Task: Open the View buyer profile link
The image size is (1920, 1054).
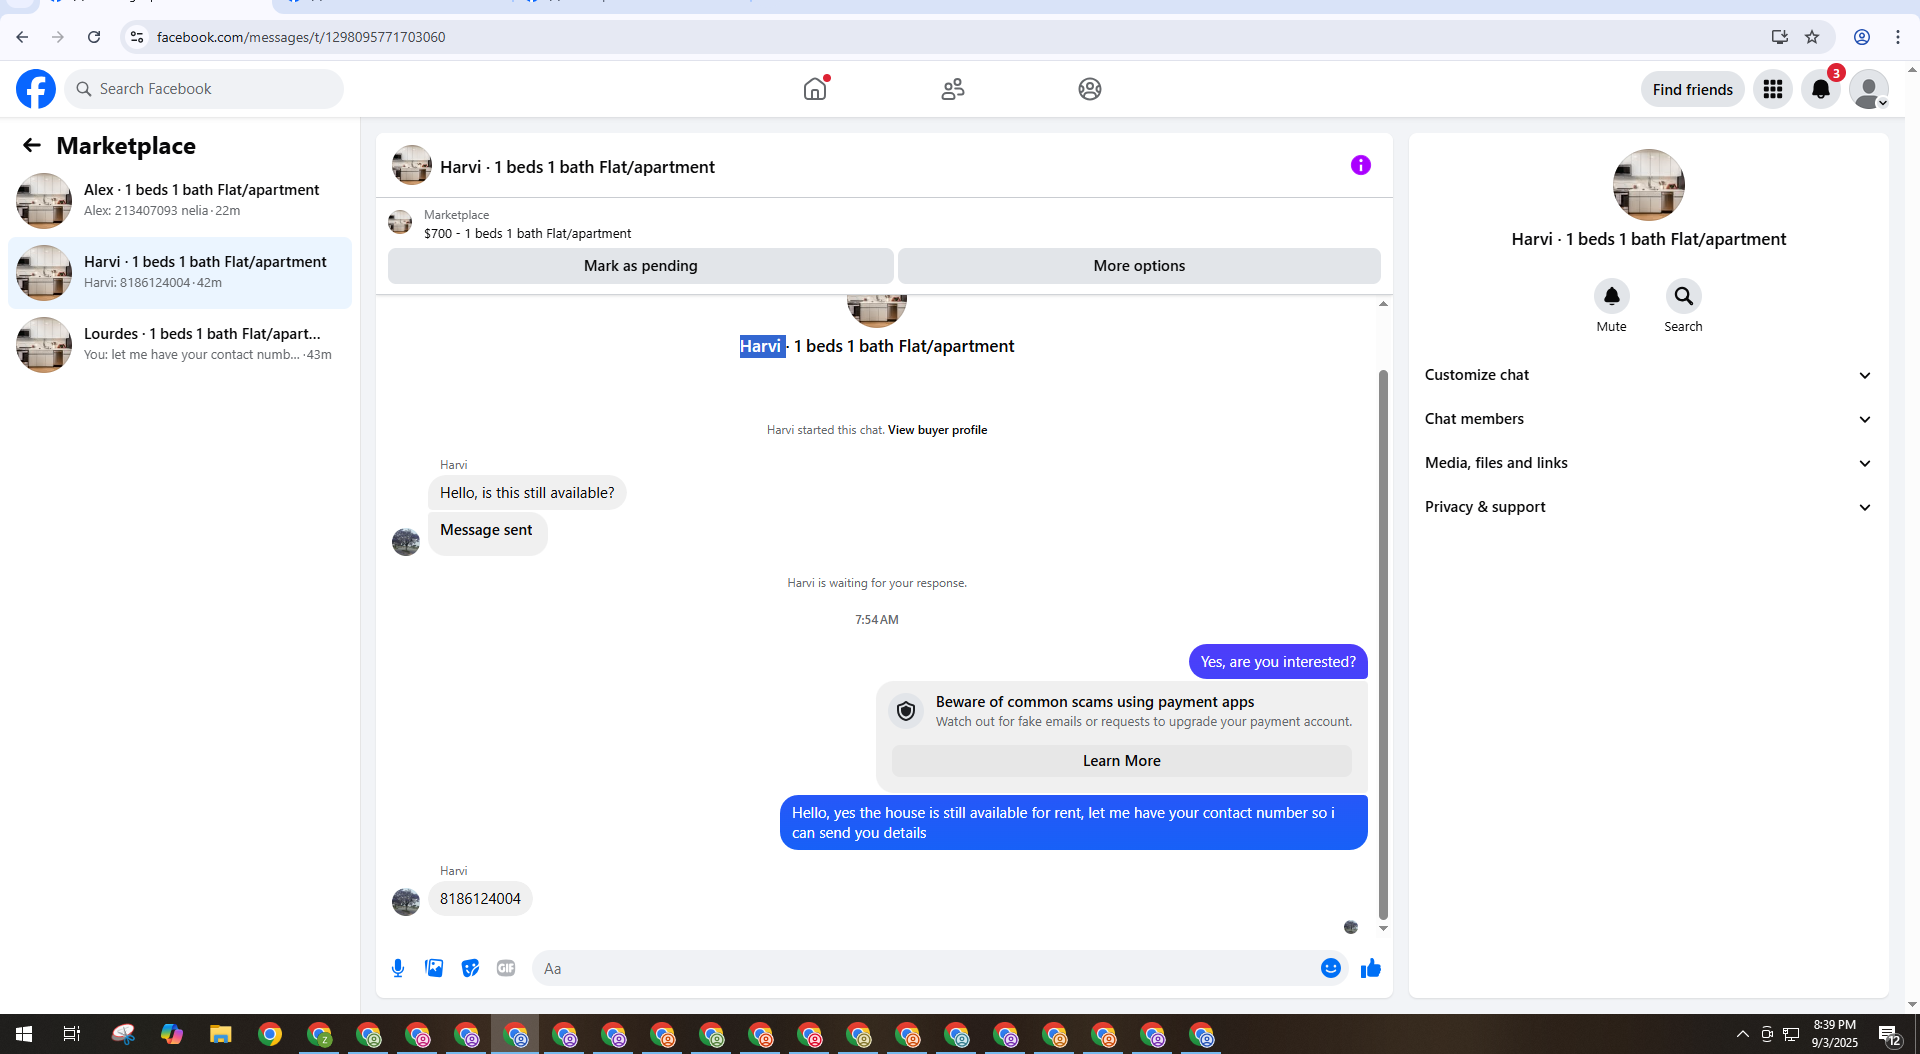Action: tap(937, 430)
